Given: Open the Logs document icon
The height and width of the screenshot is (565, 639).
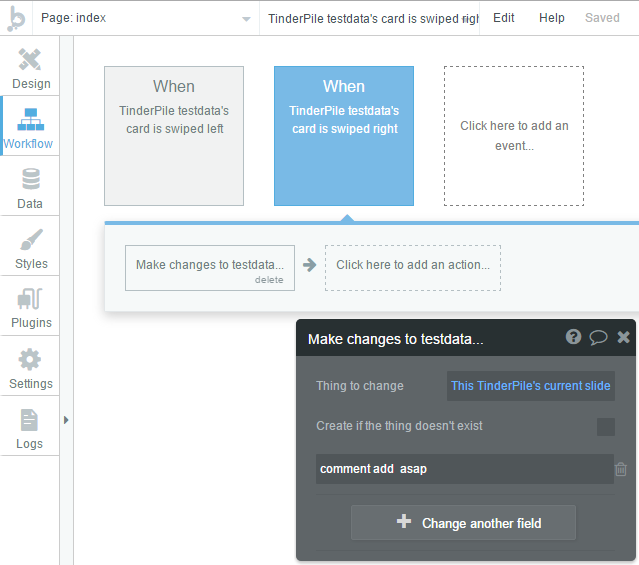Looking at the screenshot, I should [29, 420].
